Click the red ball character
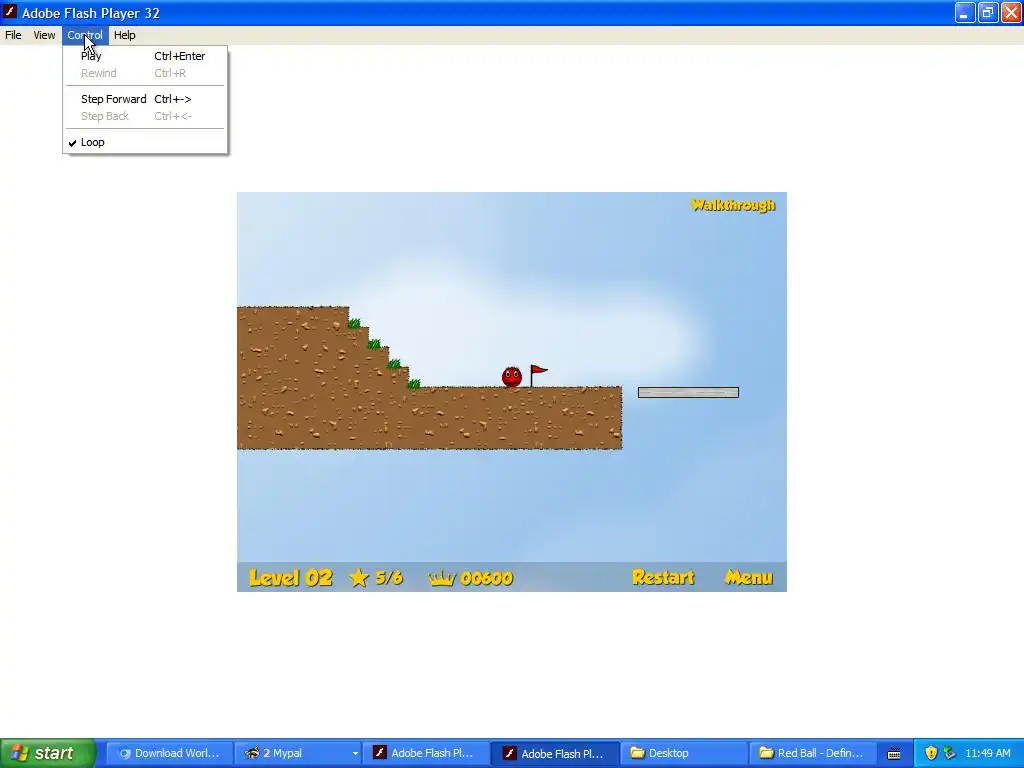 [512, 377]
